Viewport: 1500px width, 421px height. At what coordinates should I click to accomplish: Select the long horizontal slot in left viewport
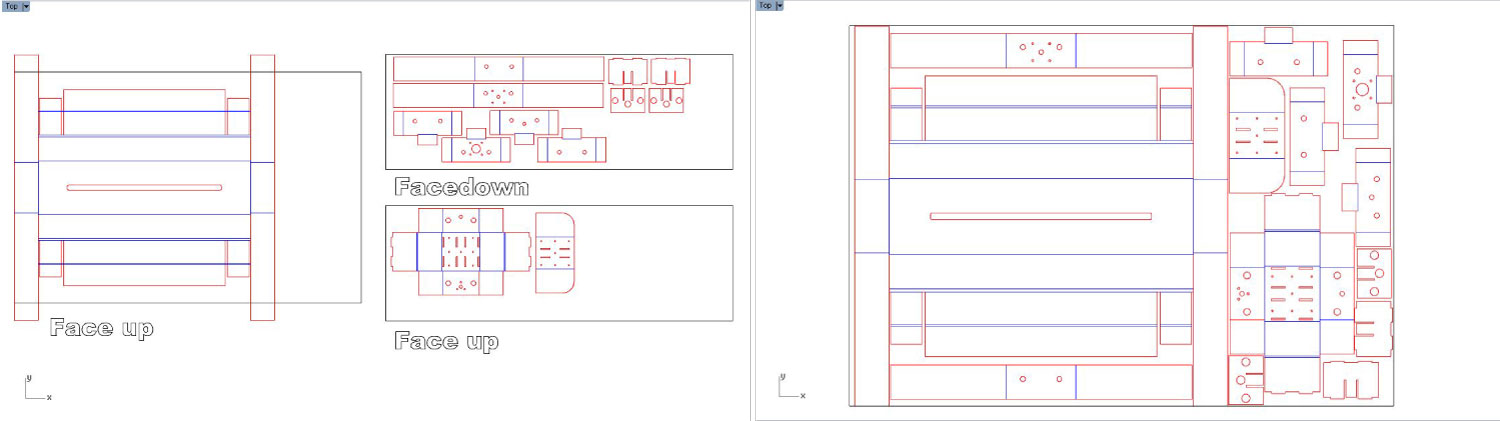[x=144, y=187]
